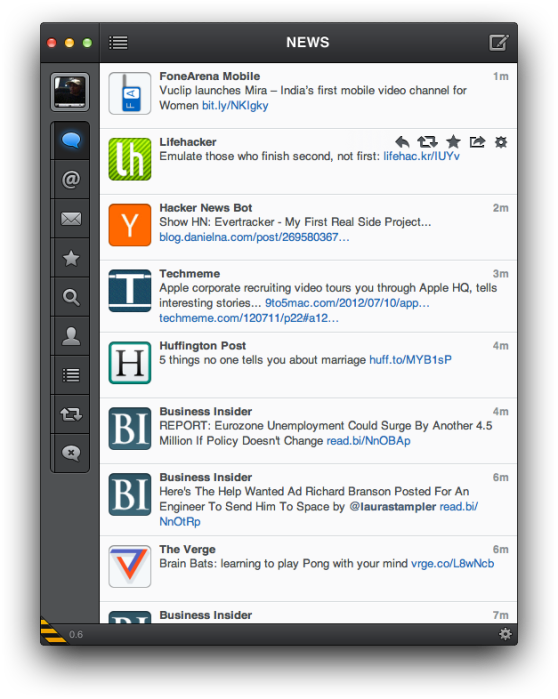Click Business Insider avatar on Richard Branson tweet

tap(130, 494)
